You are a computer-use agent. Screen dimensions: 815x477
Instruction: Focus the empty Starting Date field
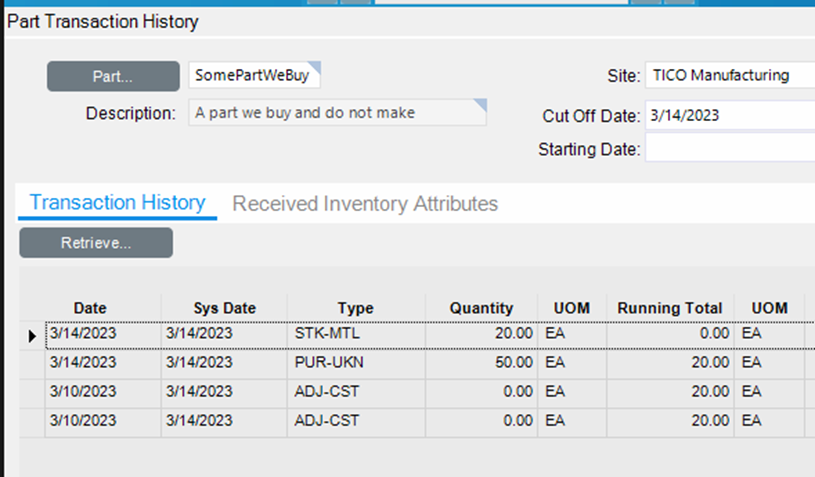[x=730, y=150]
